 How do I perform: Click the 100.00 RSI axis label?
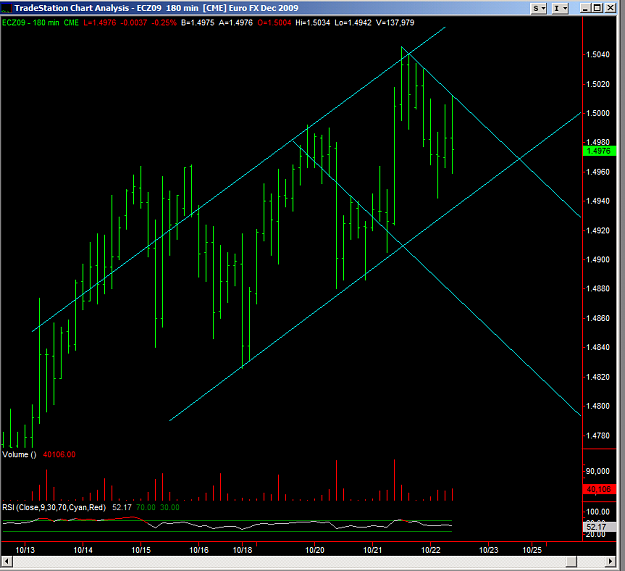[x=597, y=512]
